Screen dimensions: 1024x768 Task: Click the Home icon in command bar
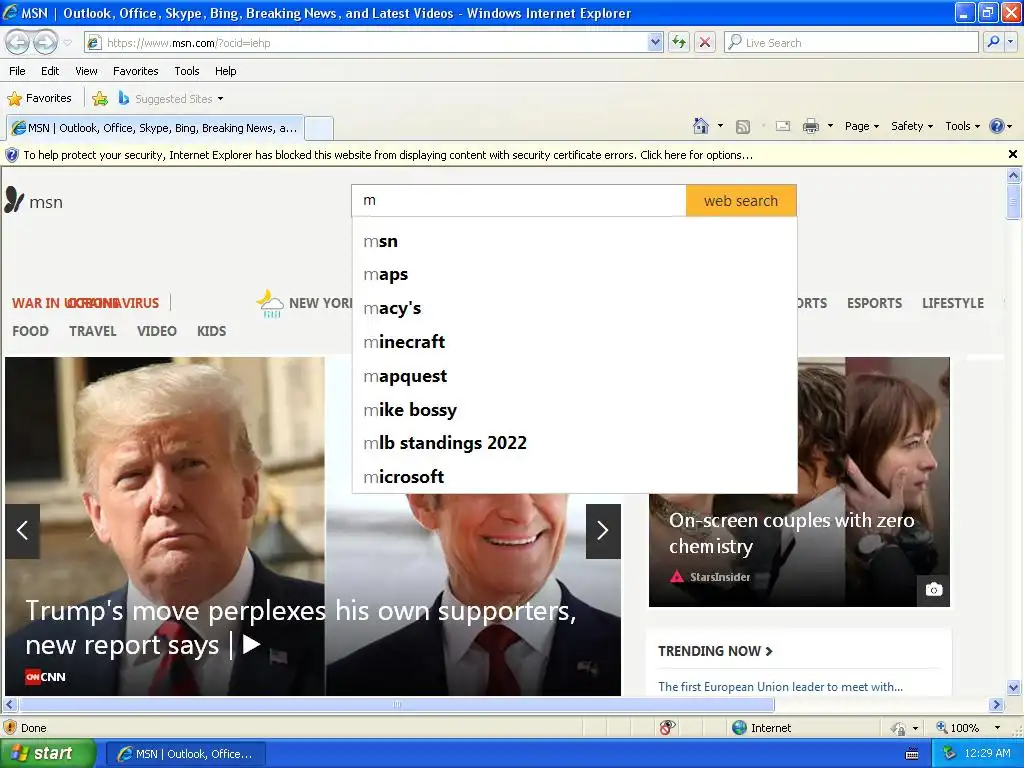pyautogui.click(x=701, y=126)
